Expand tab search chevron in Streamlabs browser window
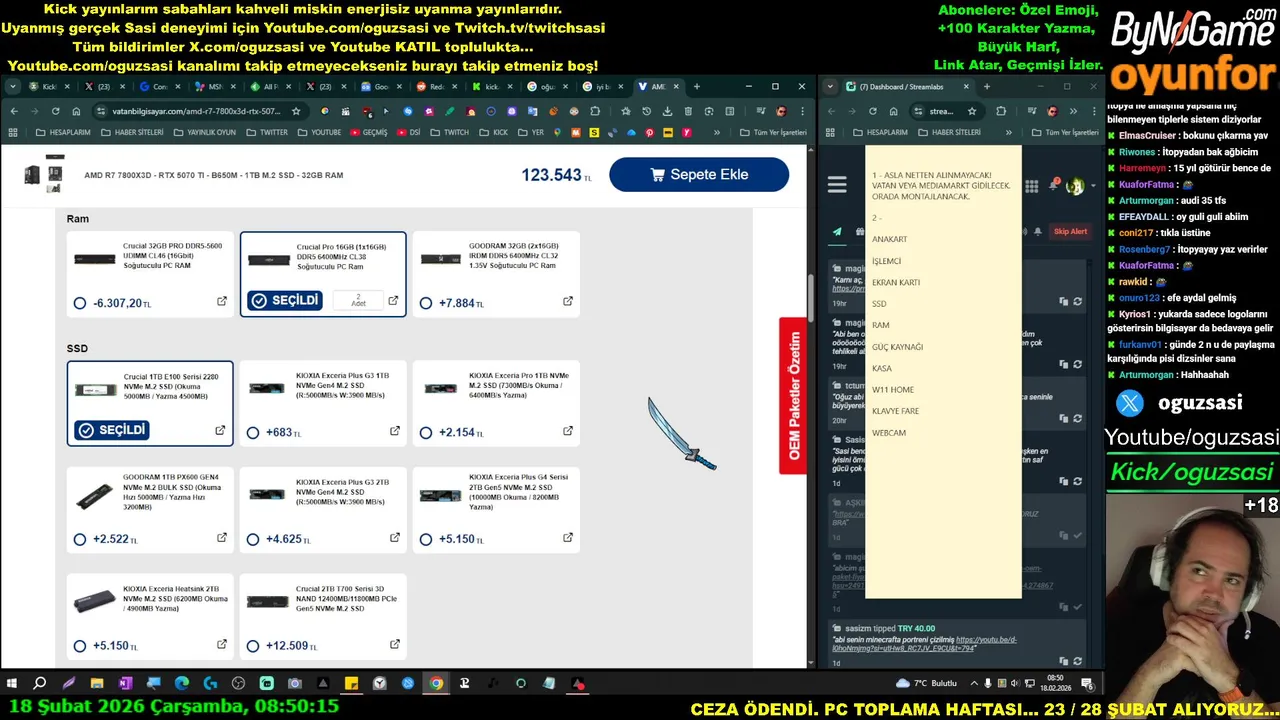The image size is (1280, 720). 831,86
